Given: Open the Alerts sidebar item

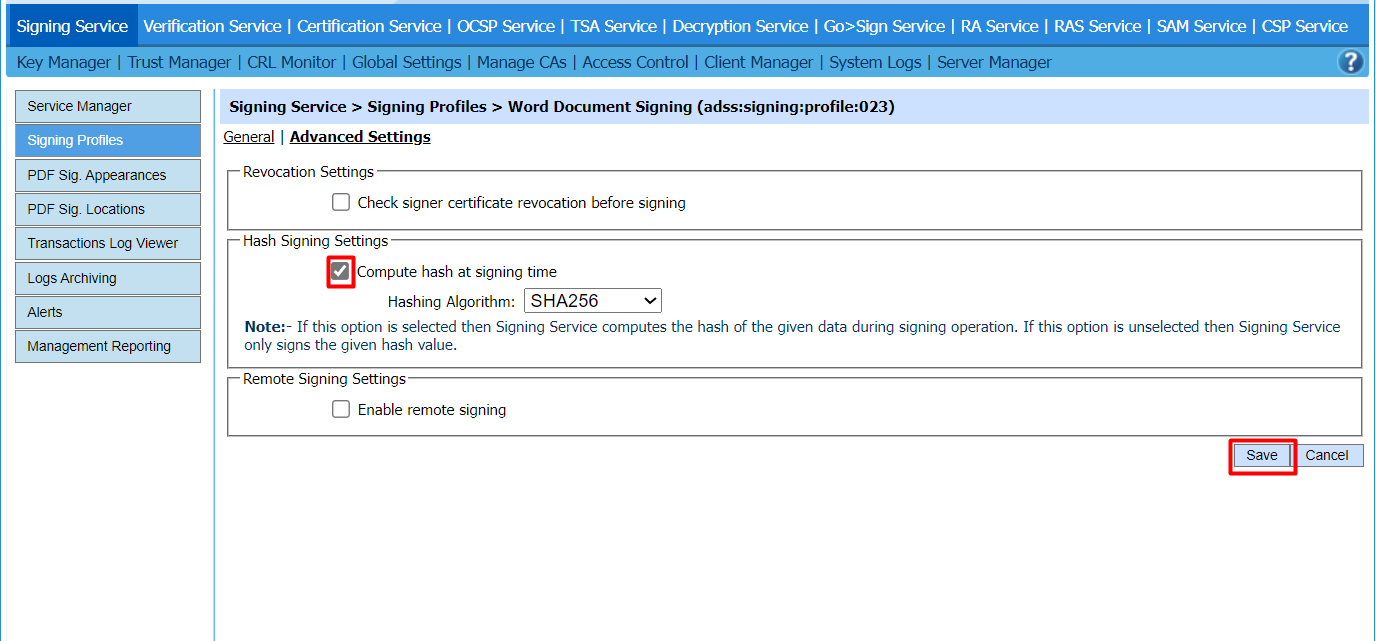Looking at the screenshot, I should 108,313.
